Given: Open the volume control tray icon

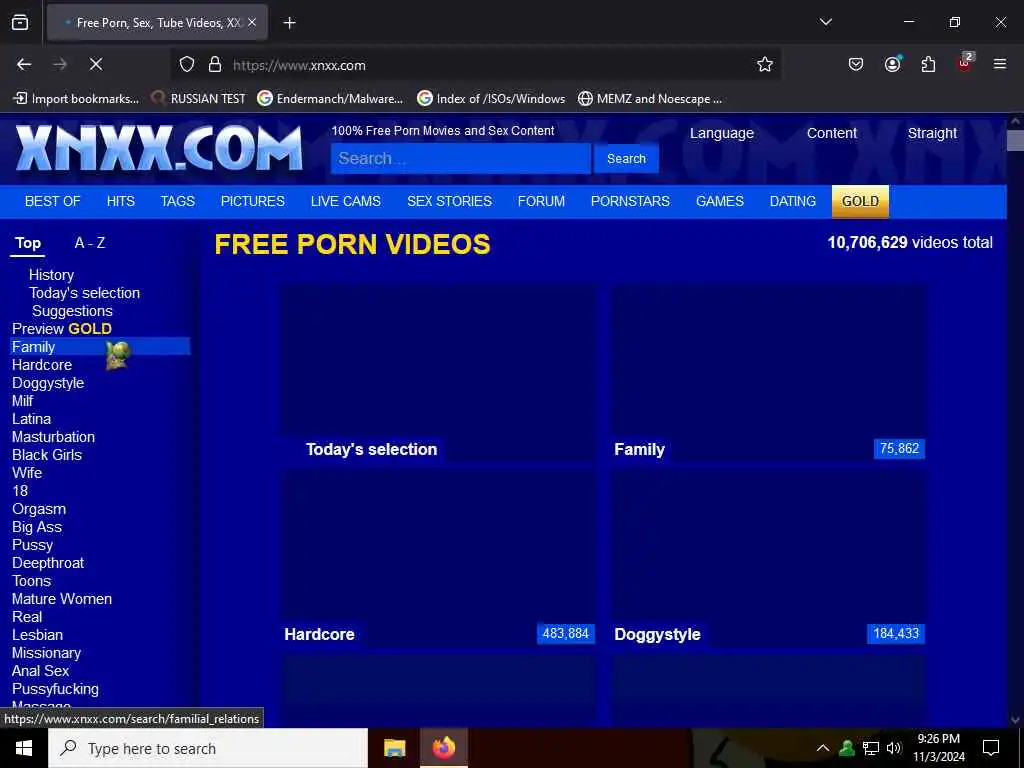Looking at the screenshot, I should pos(894,748).
